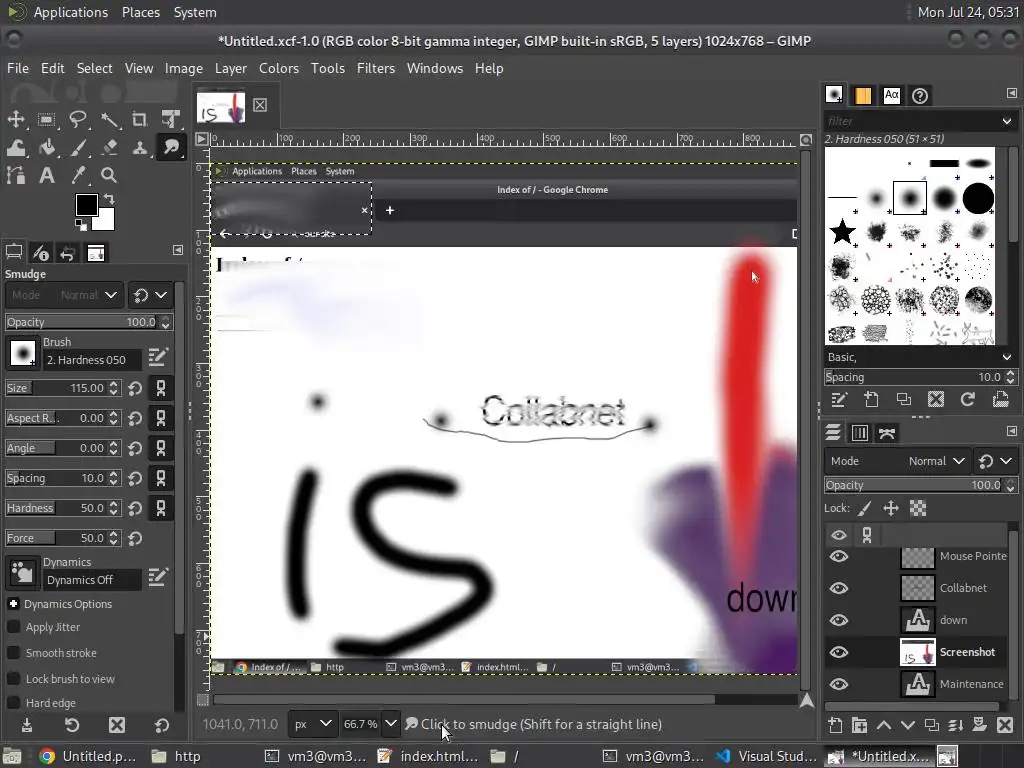Select the Smudge tool
Viewport: 1024px width, 768px height.
[171, 148]
